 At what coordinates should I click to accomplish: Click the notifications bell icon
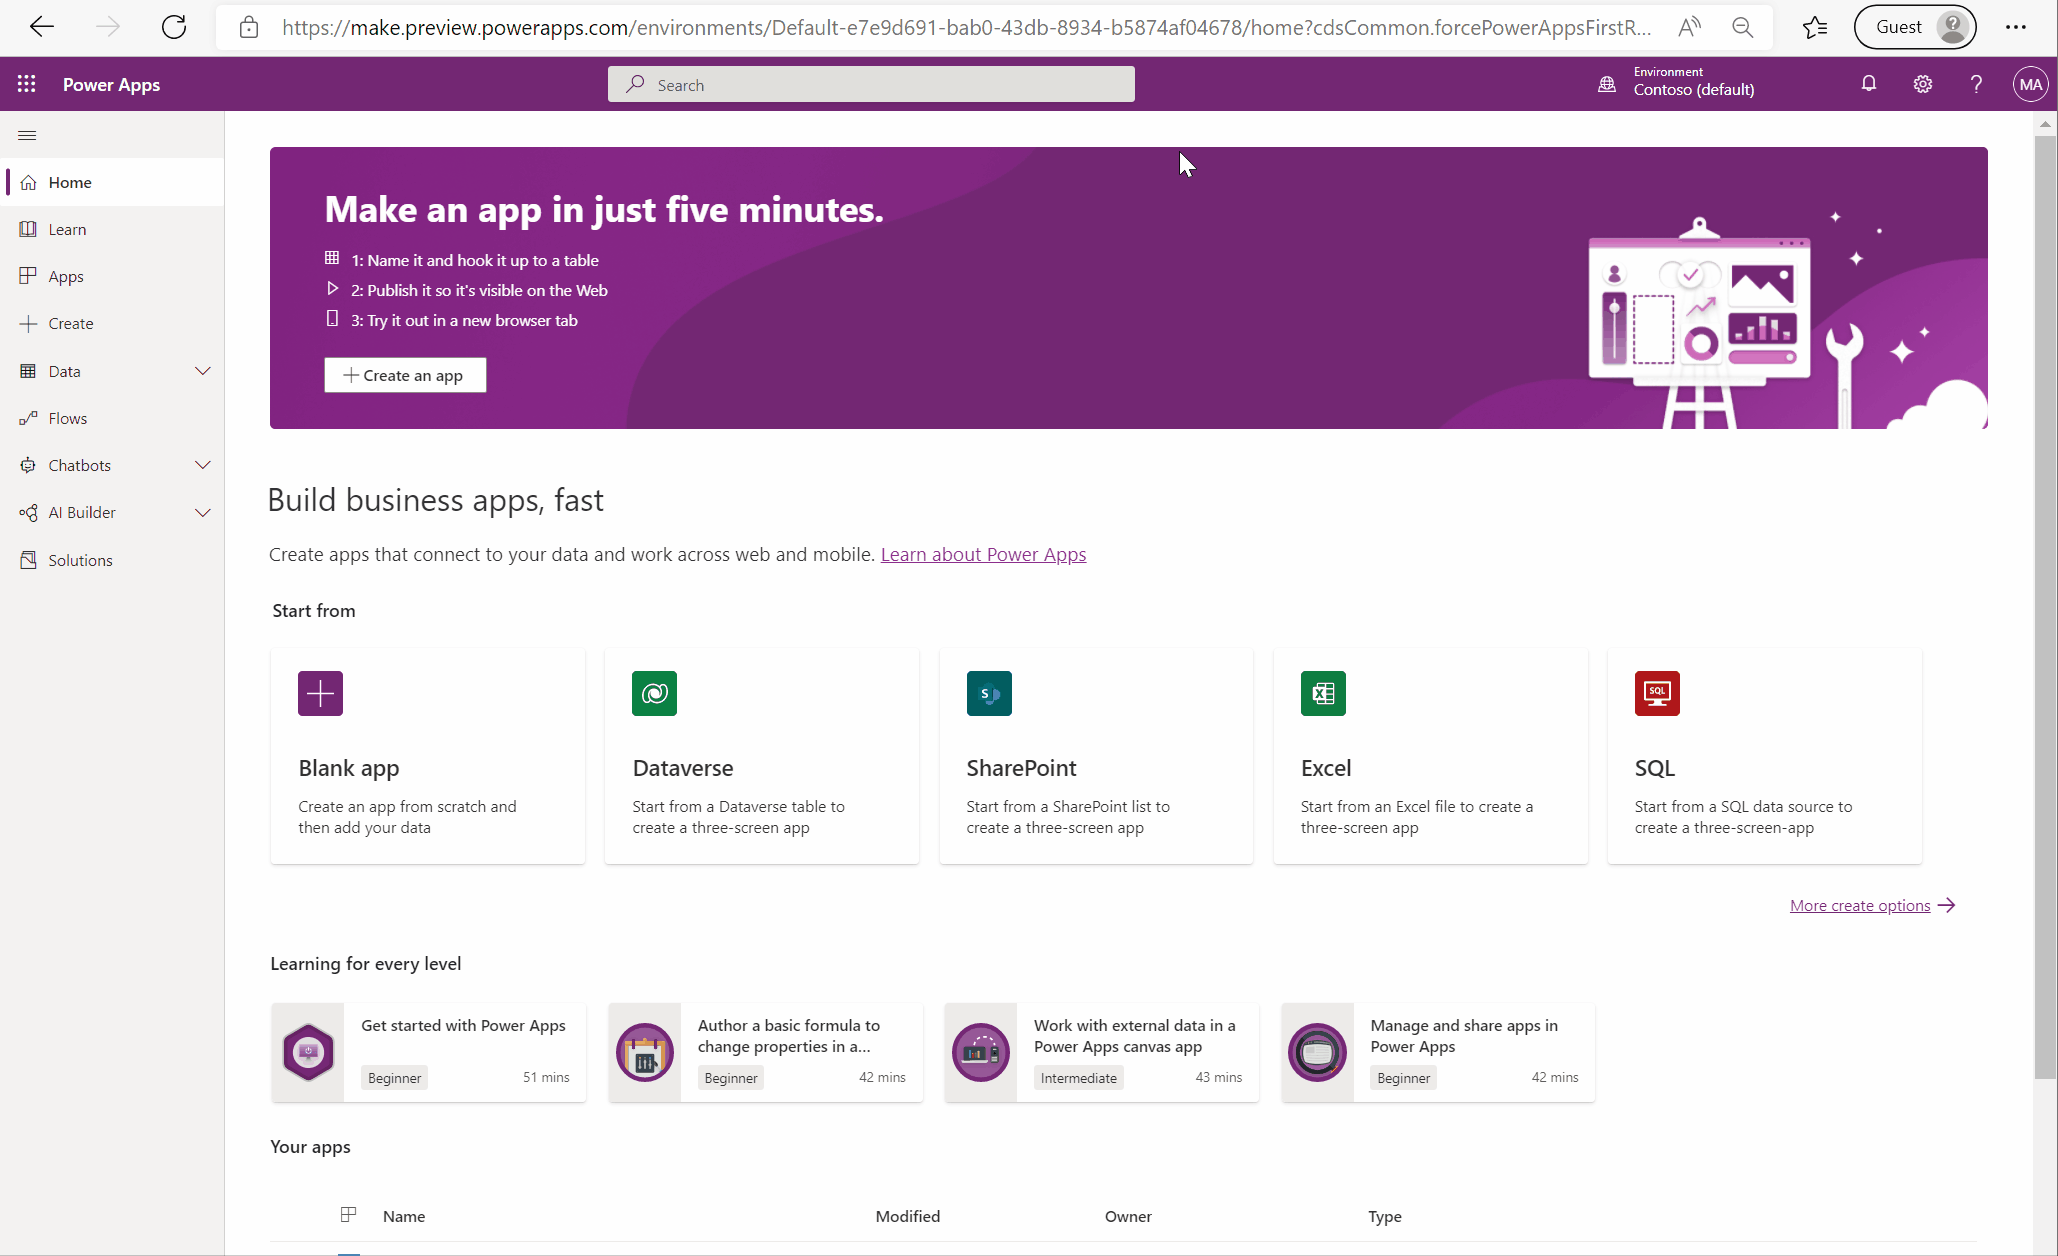coord(1868,84)
